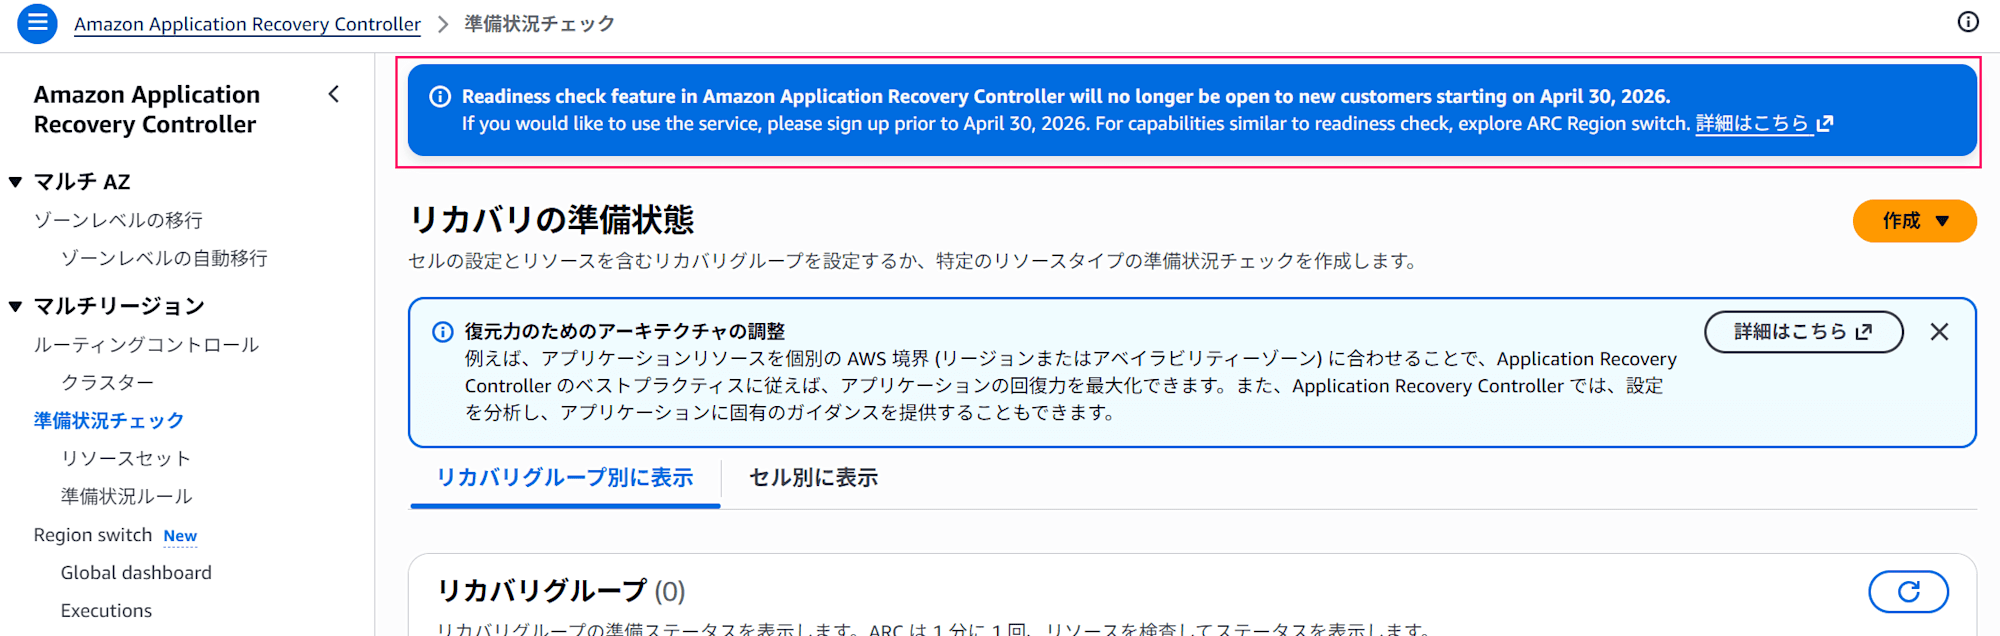Open 準備状況ルール in the sidebar
Image resolution: width=2000 pixels, height=636 pixels.
pyautogui.click(x=125, y=495)
